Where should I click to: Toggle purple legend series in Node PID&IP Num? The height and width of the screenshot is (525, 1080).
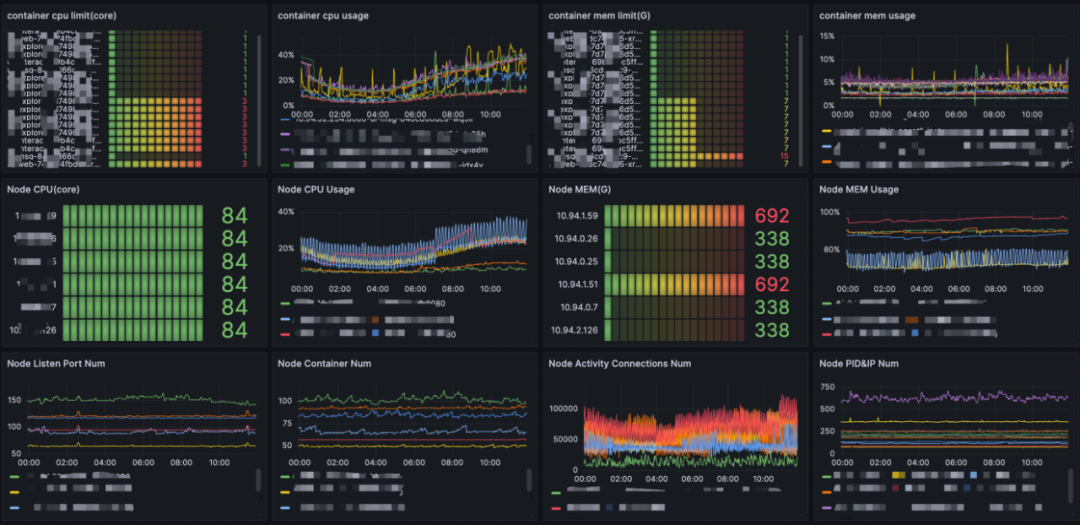827,508
